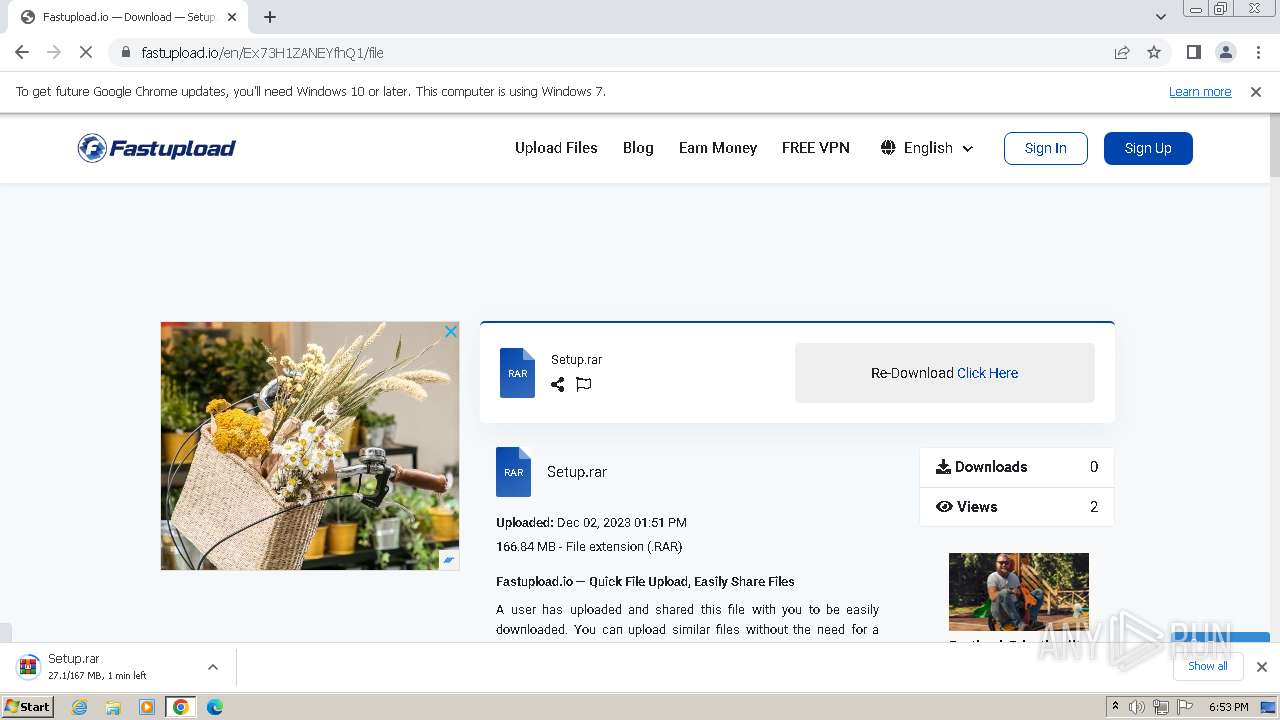Open the Learn more link
The height and width of the screenshot is (720, 1280).
click(1200, 91)
